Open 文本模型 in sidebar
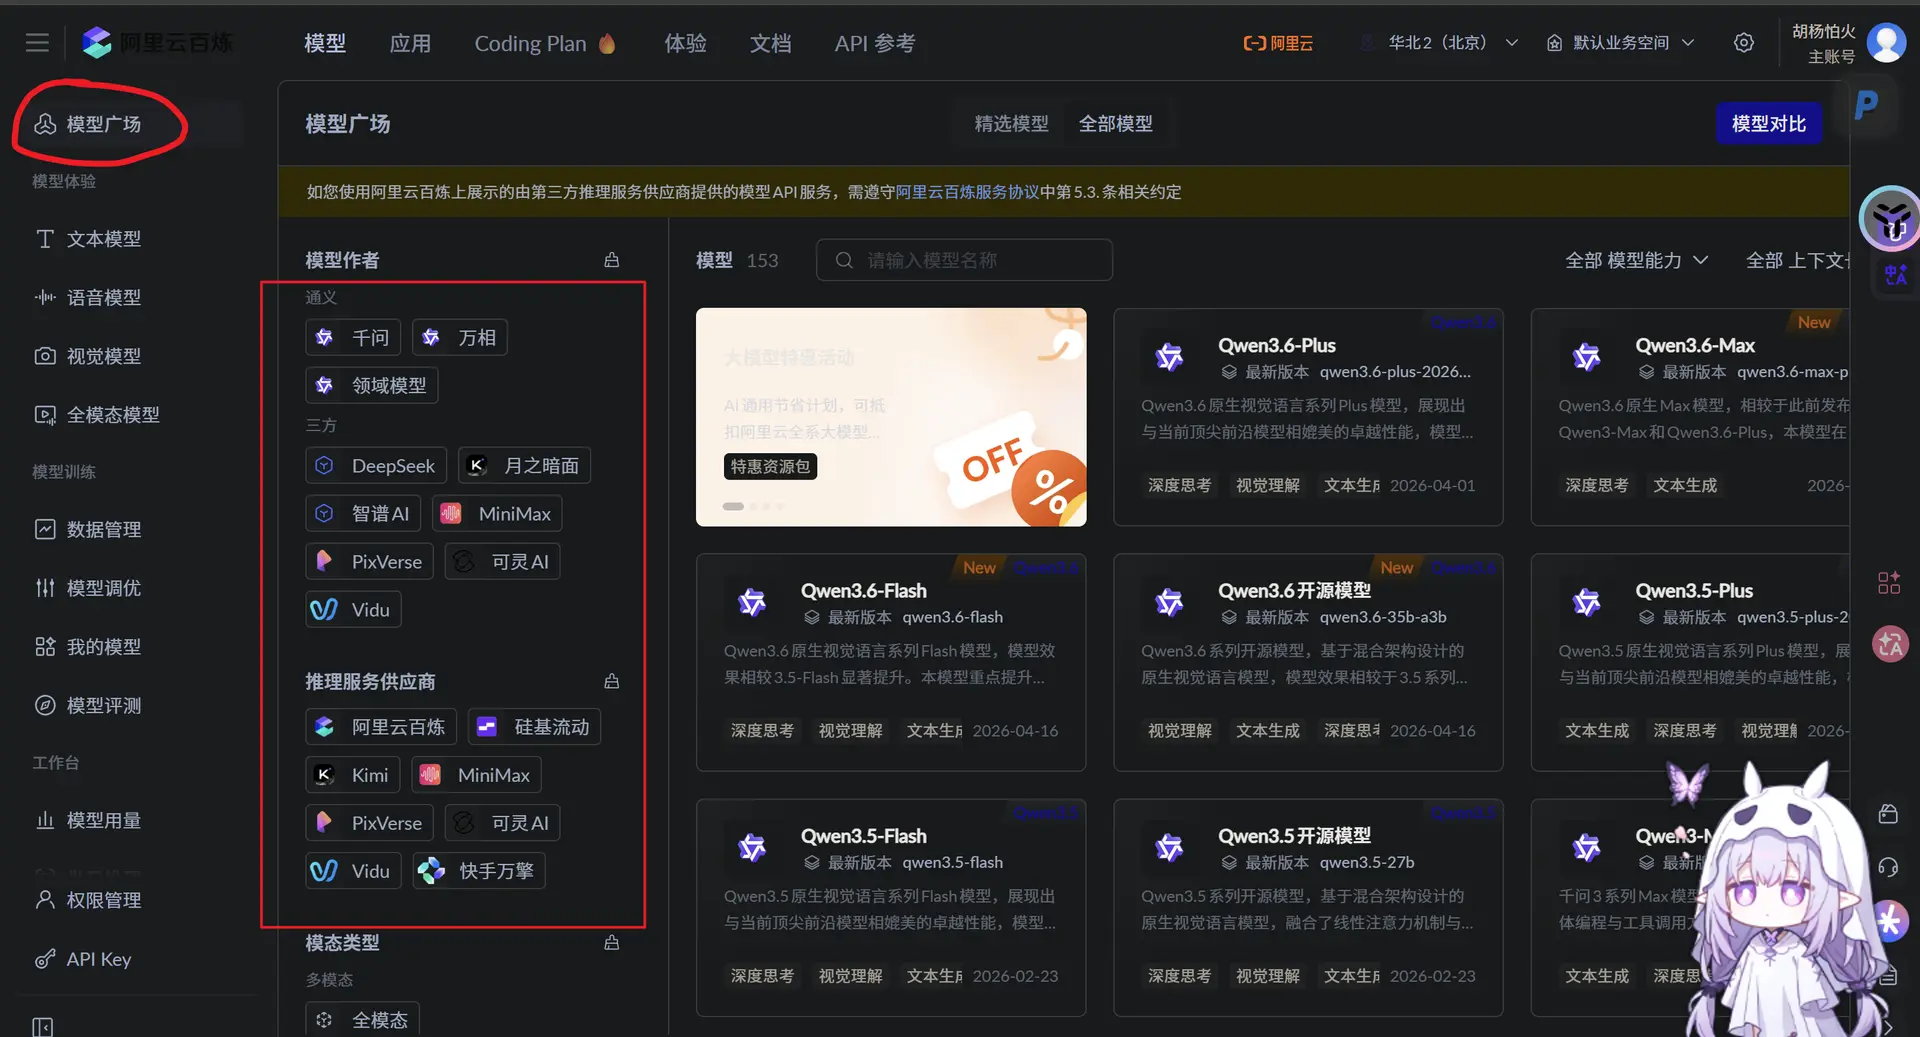Screen dimensions: 1920x1037 102,239
